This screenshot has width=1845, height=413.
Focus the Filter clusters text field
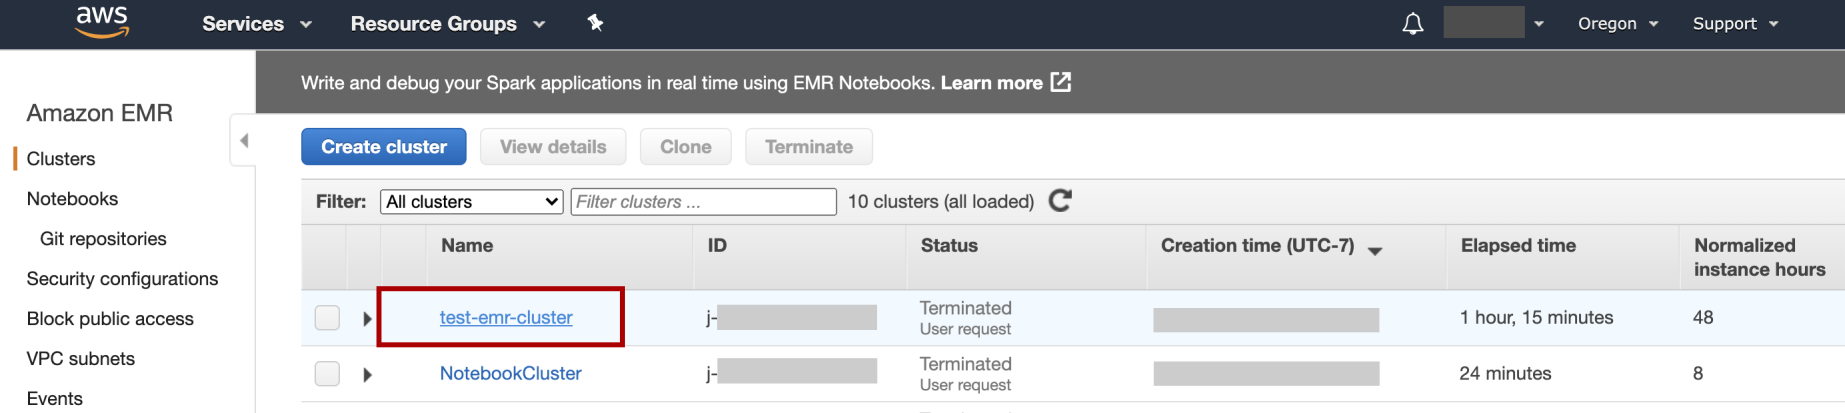point(703,202)
